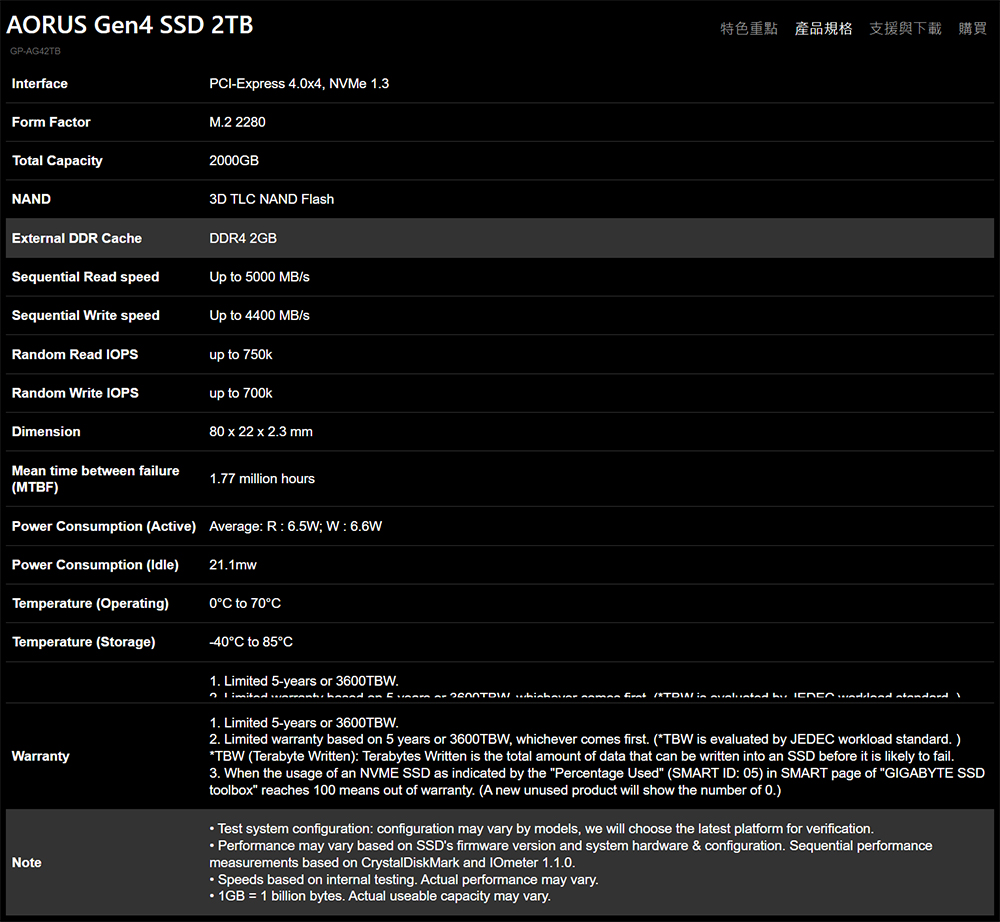Select the Test system configuration note
1000x922 pixels.
click(x=541, y=829)
